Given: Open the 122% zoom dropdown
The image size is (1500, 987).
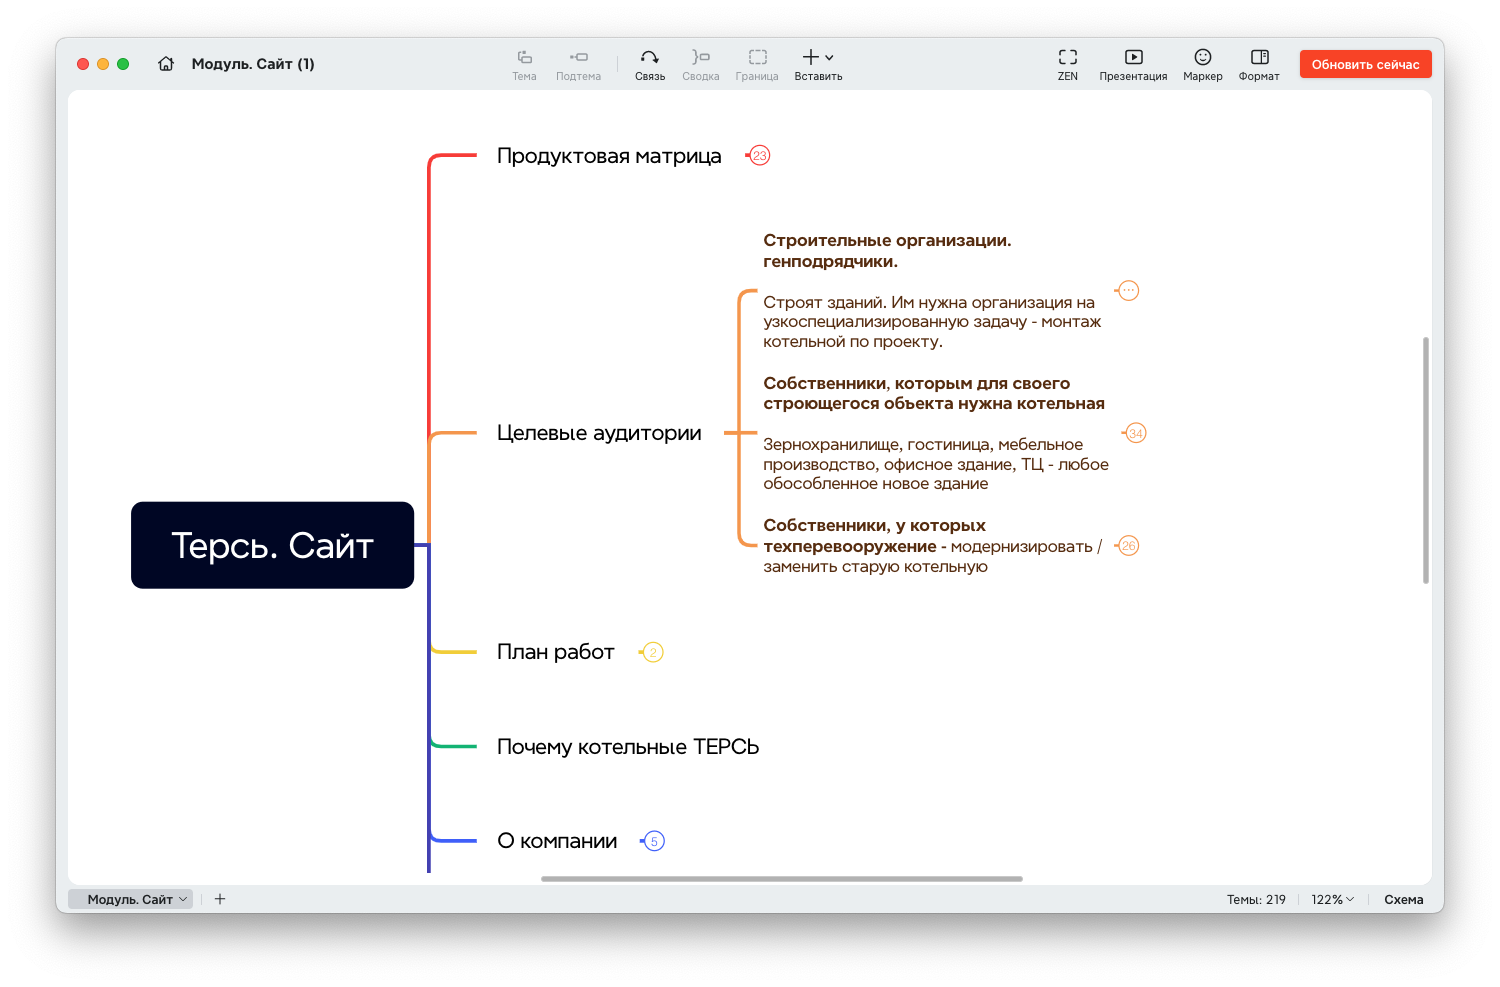Looking at the screenshot, I should point(1333,899).
